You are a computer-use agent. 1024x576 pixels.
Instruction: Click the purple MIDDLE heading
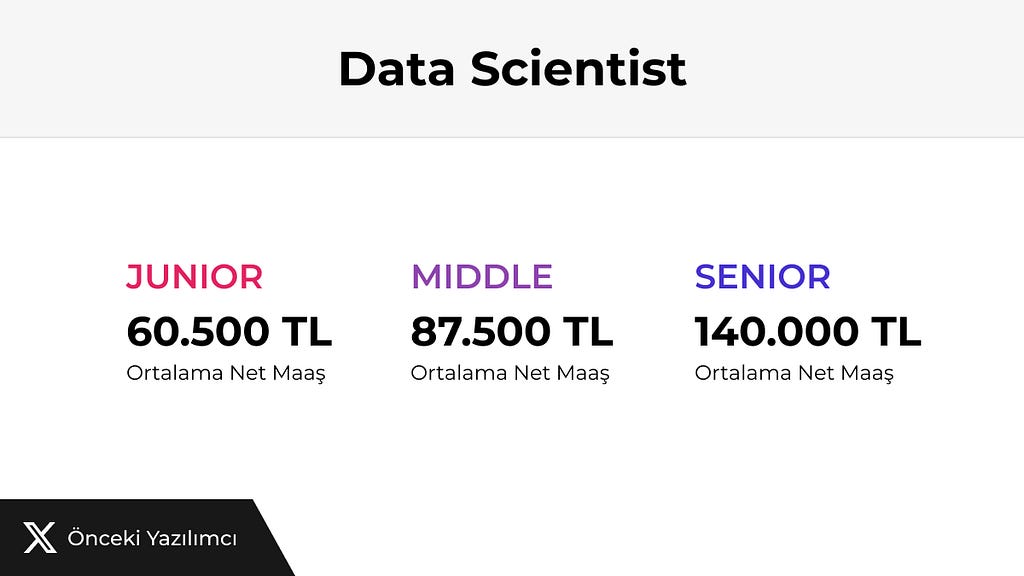click(x=482, y=277)
